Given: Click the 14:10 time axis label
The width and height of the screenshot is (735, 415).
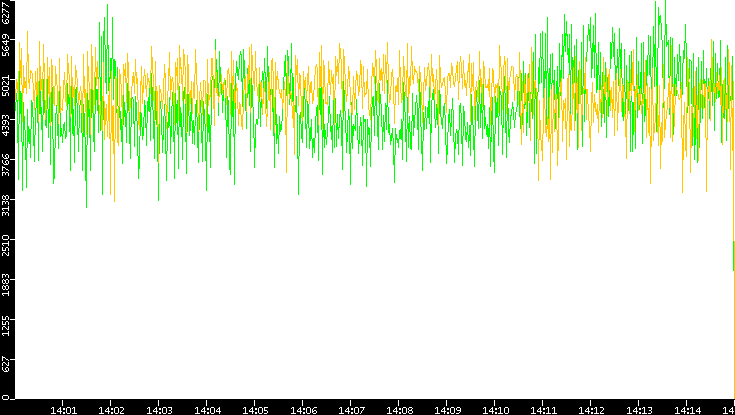Looking at the screenshot, I should [x=495, y=410].
